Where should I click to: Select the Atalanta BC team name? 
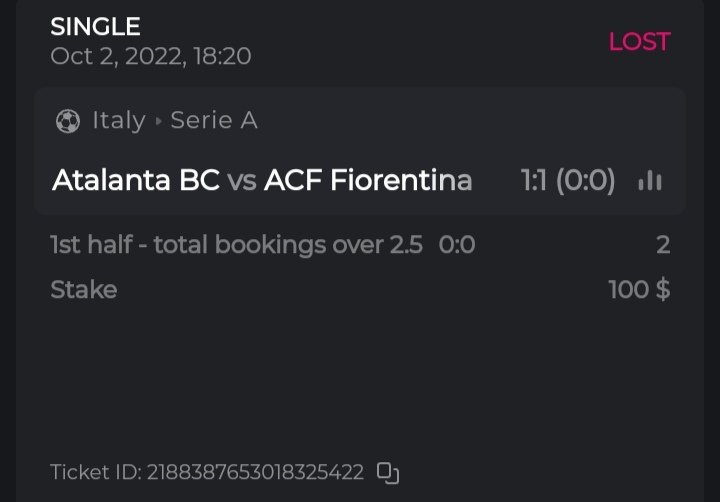[136, 181]
